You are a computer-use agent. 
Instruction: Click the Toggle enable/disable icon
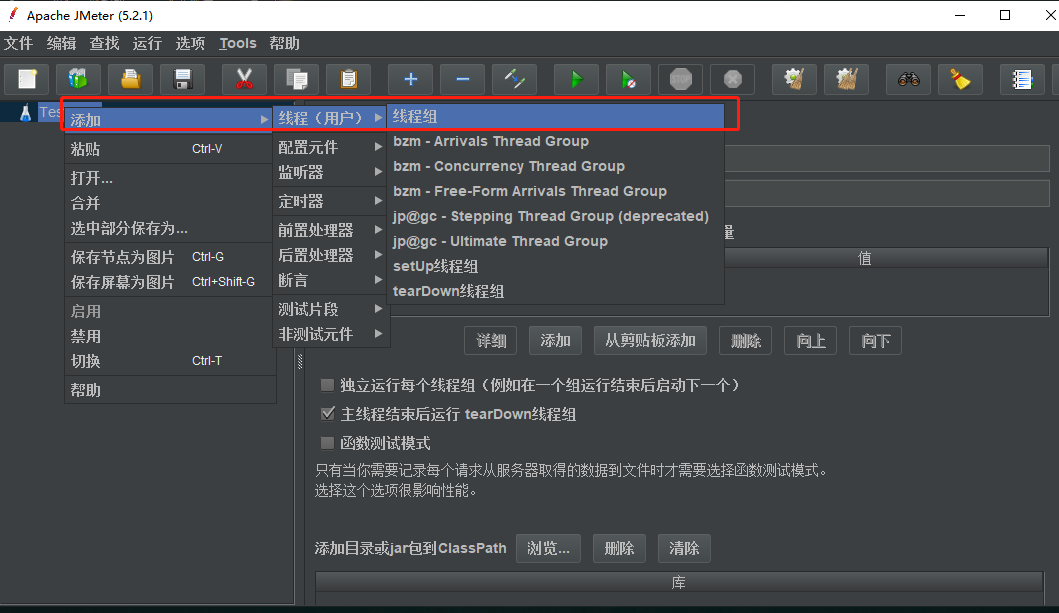tap(515, 79)
